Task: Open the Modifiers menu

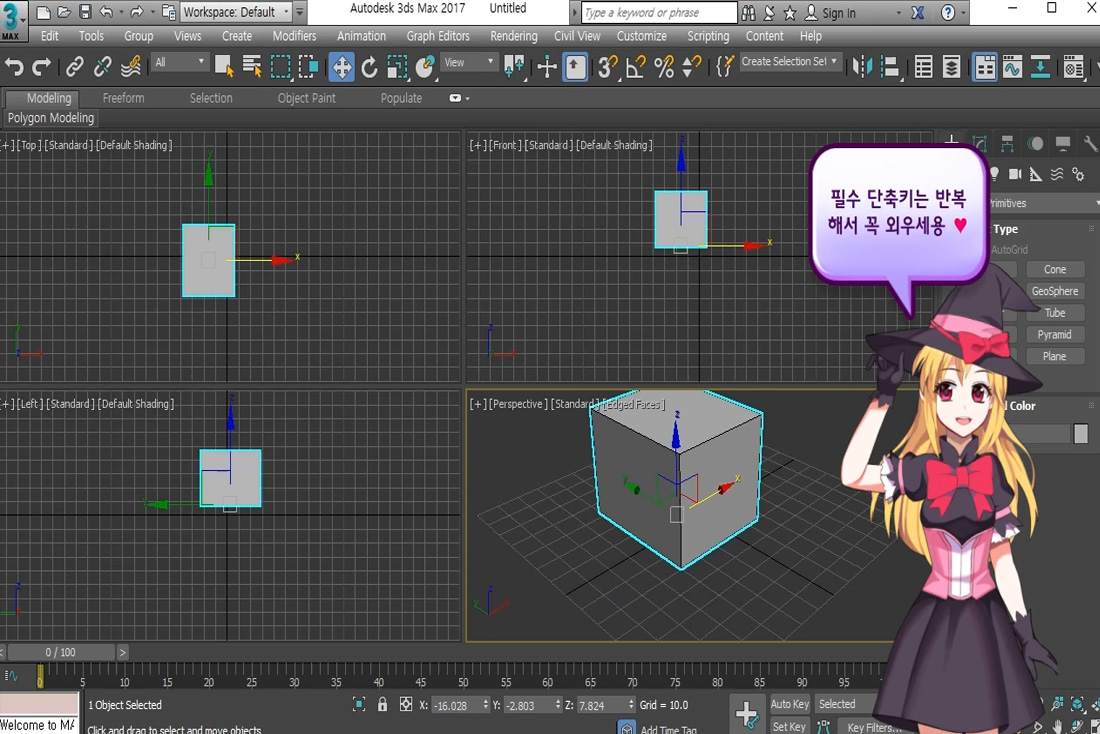Action: click(294, 36)
